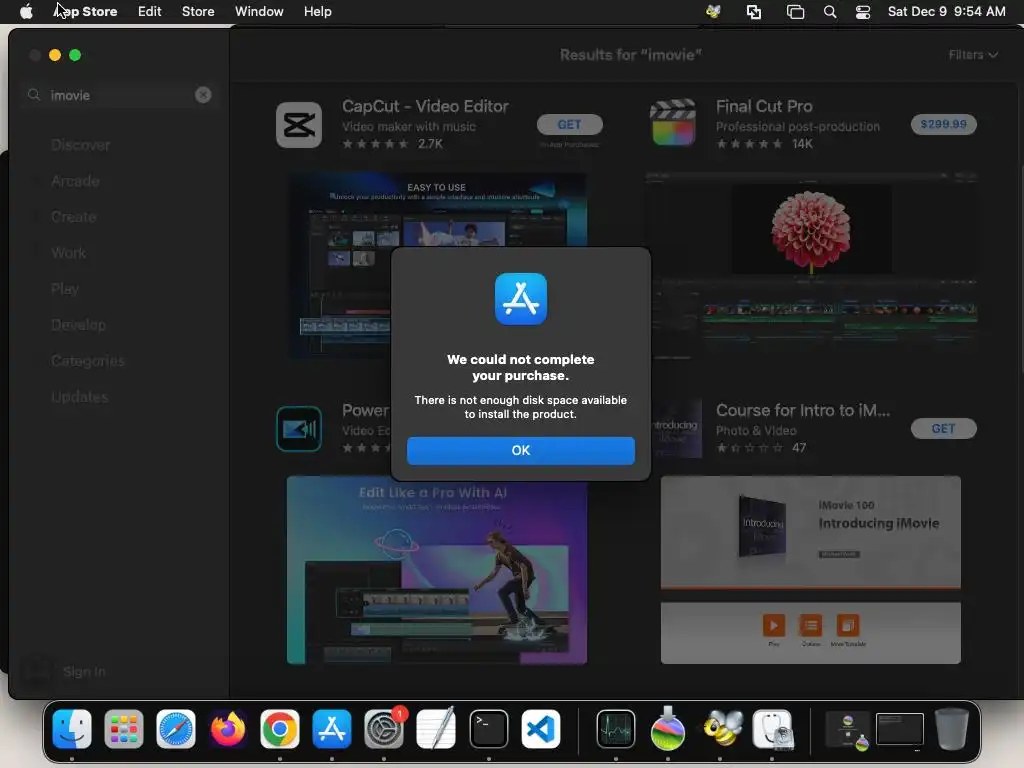
Task: Click the CapCut app icon
Action: [299, 125]
